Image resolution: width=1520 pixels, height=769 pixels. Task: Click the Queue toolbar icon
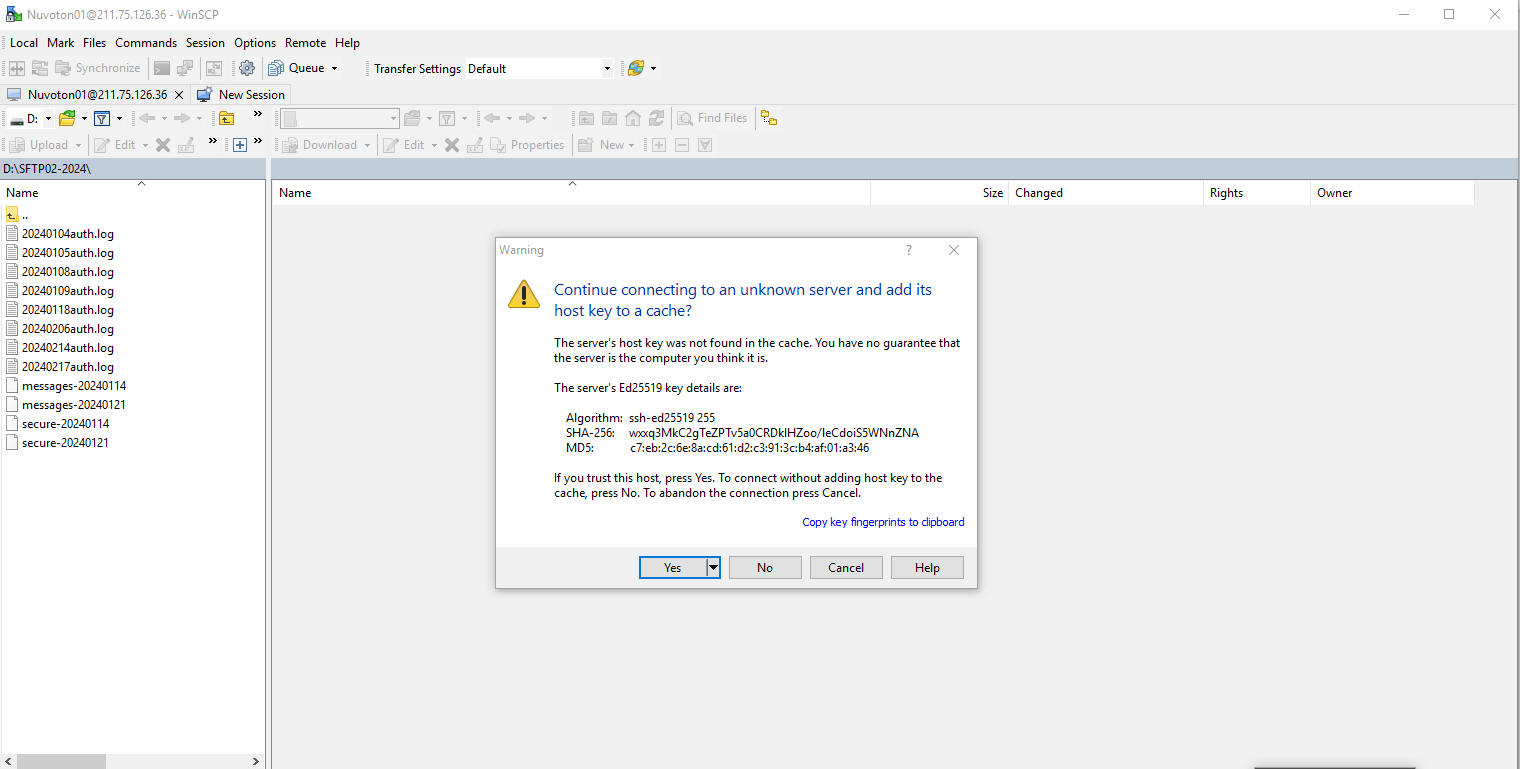(276, 68)
